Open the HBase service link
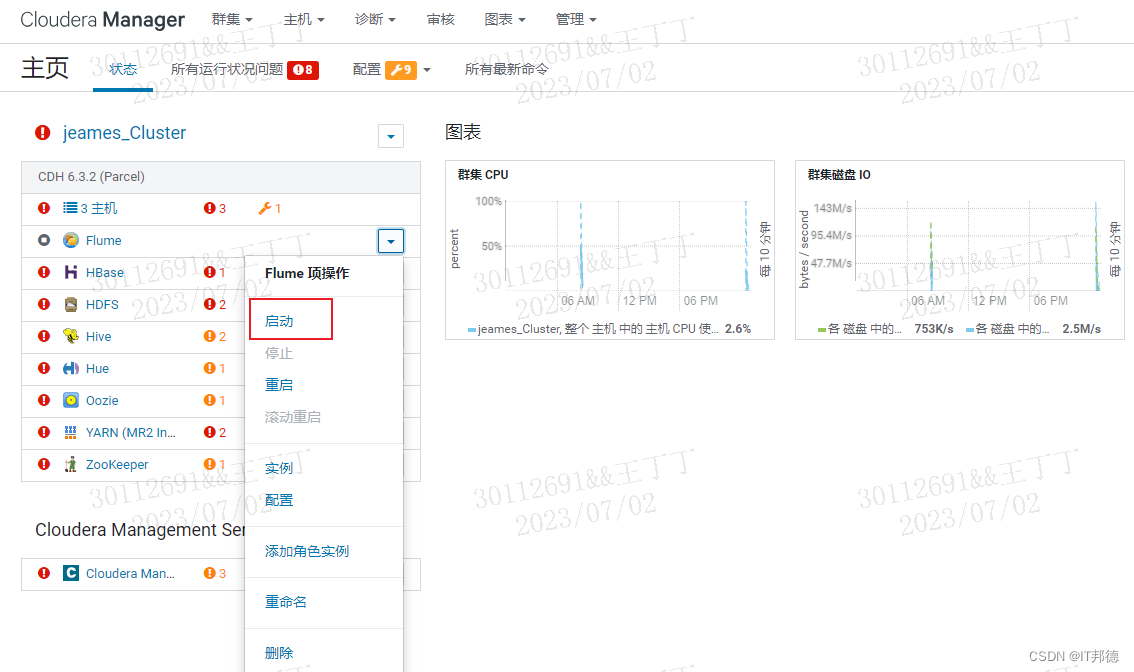1134x672 pixels. tap(104, 273)
